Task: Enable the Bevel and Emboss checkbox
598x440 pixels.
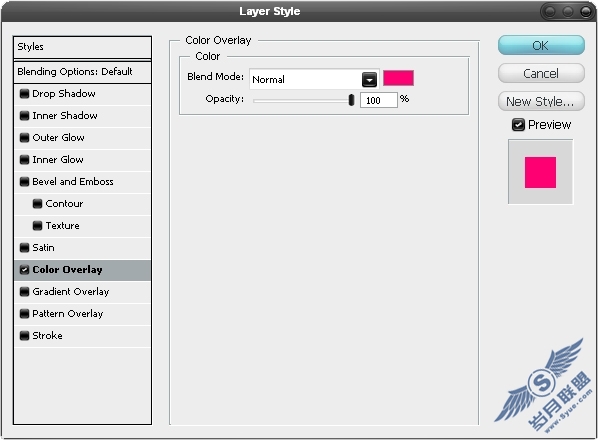Action: 24,182
